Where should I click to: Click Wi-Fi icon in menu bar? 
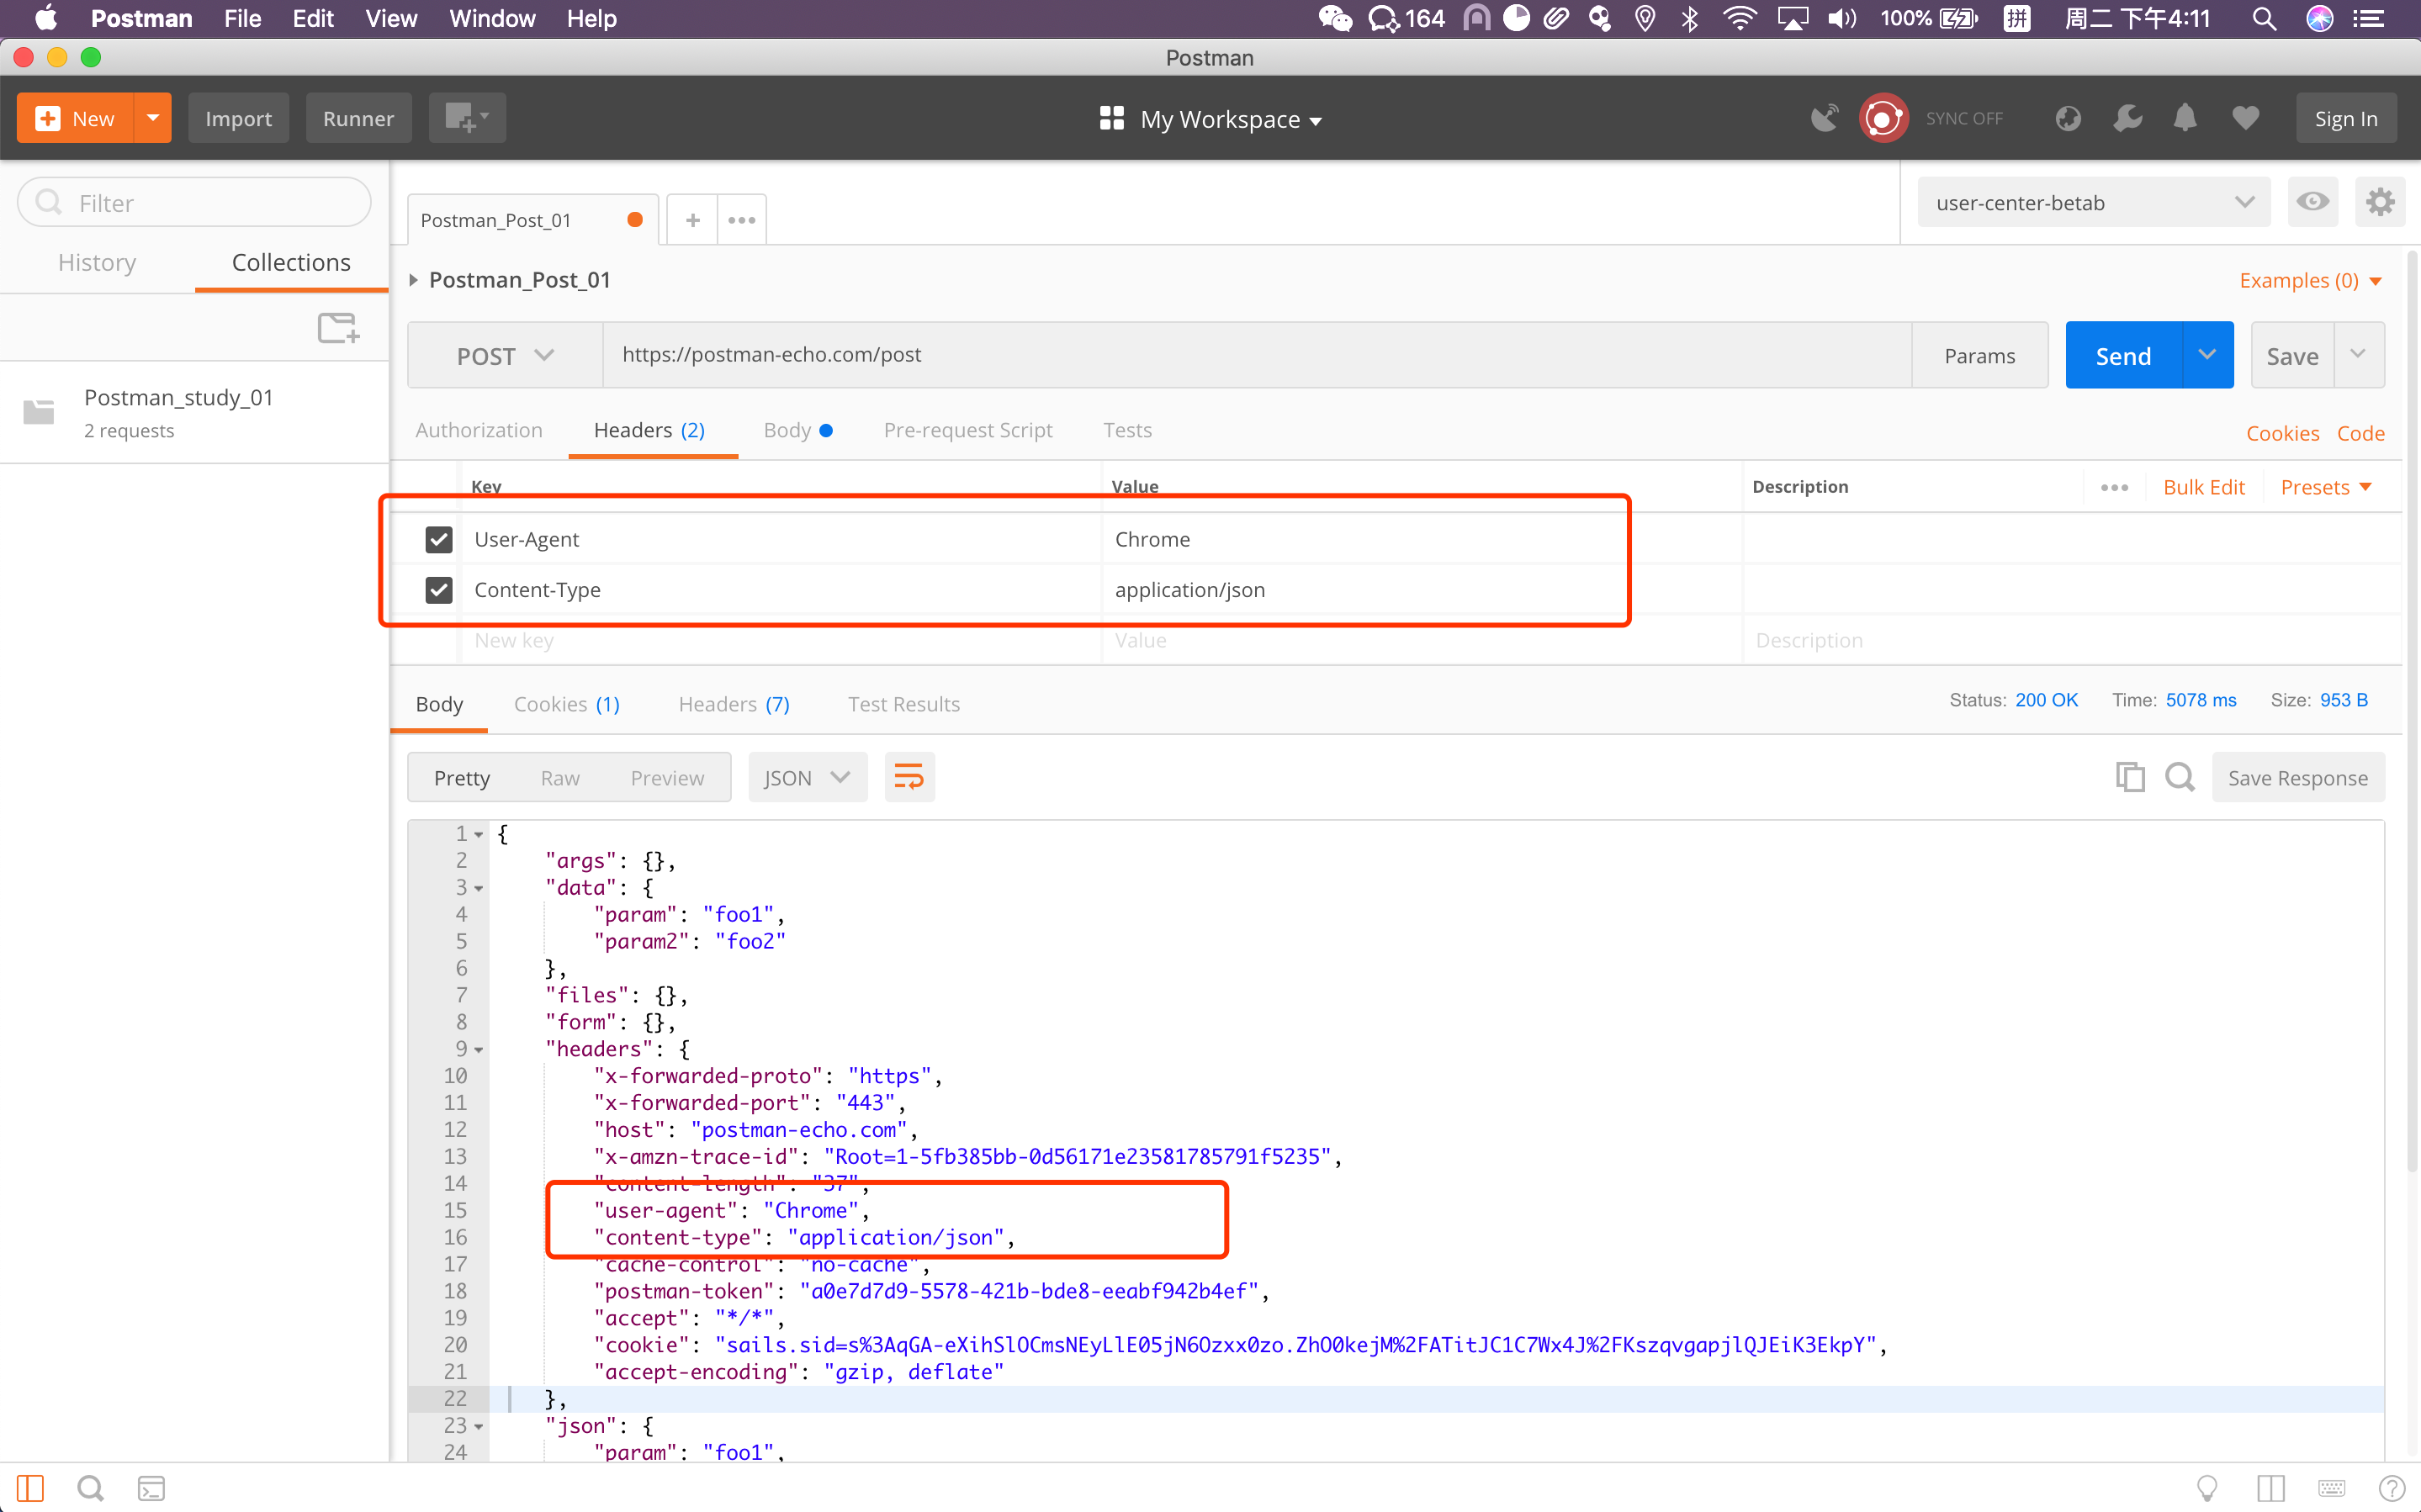(1740, 19)
